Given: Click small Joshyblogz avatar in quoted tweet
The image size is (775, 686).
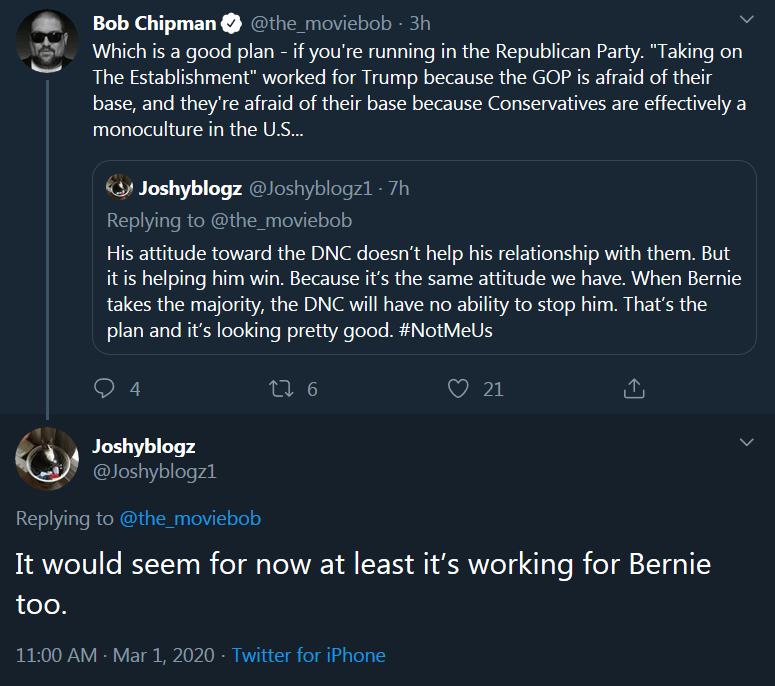Looking at the screenshot, I should click(x=120, y=187).
